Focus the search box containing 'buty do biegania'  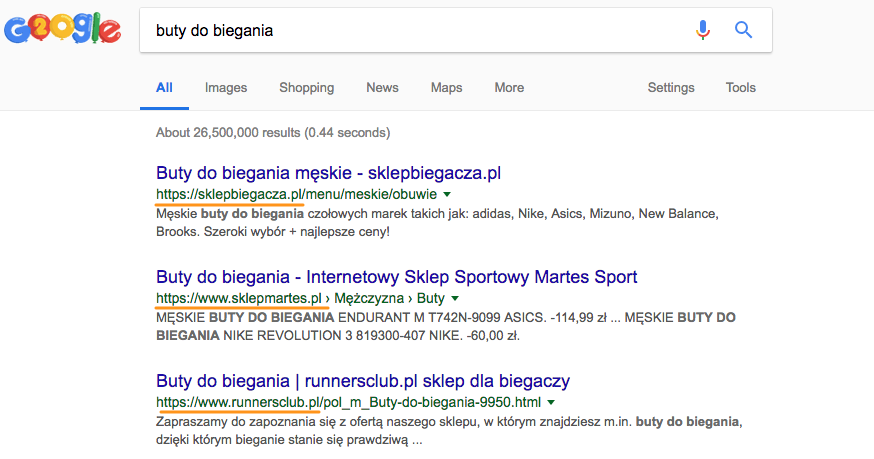tap(455, 30)
